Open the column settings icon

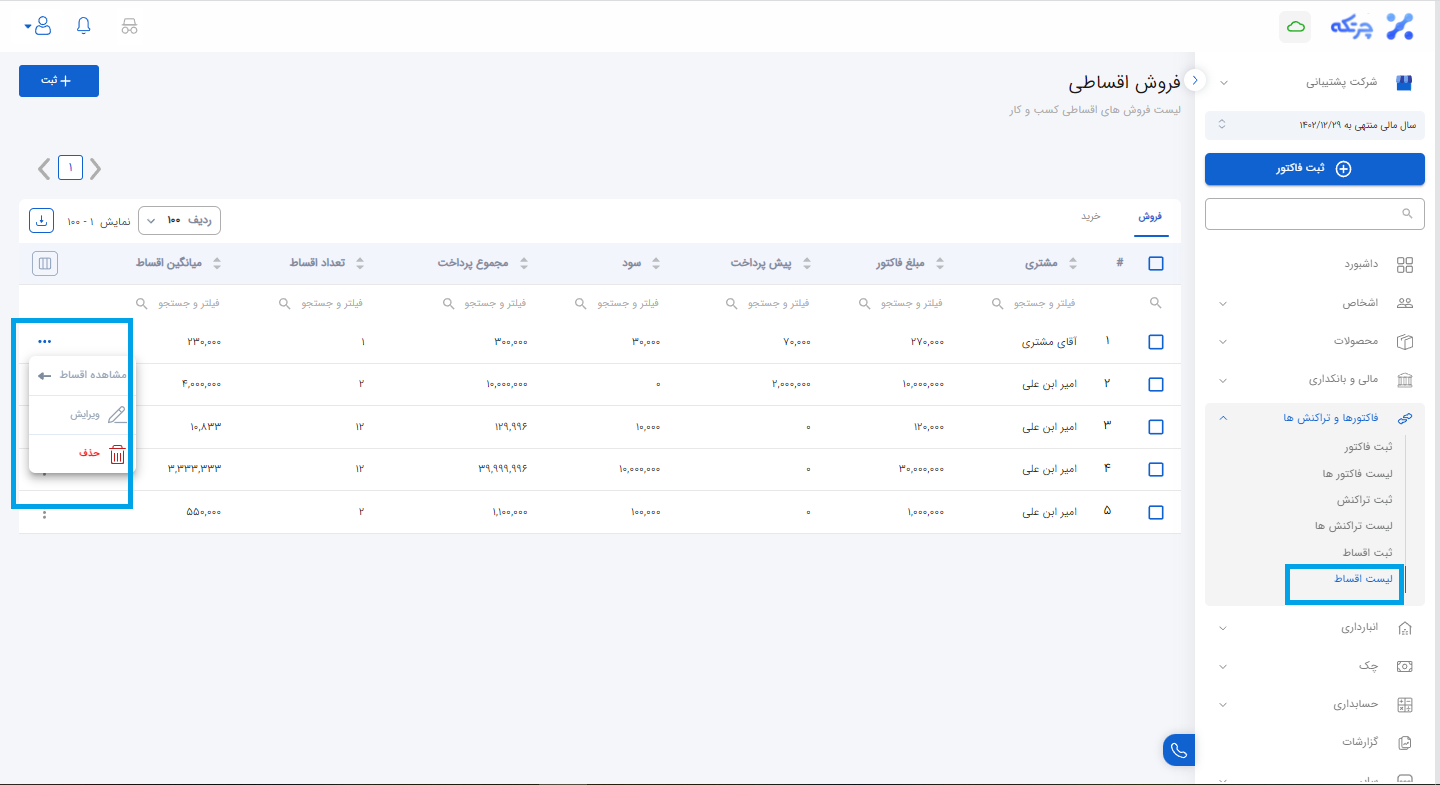pos(45,264)
